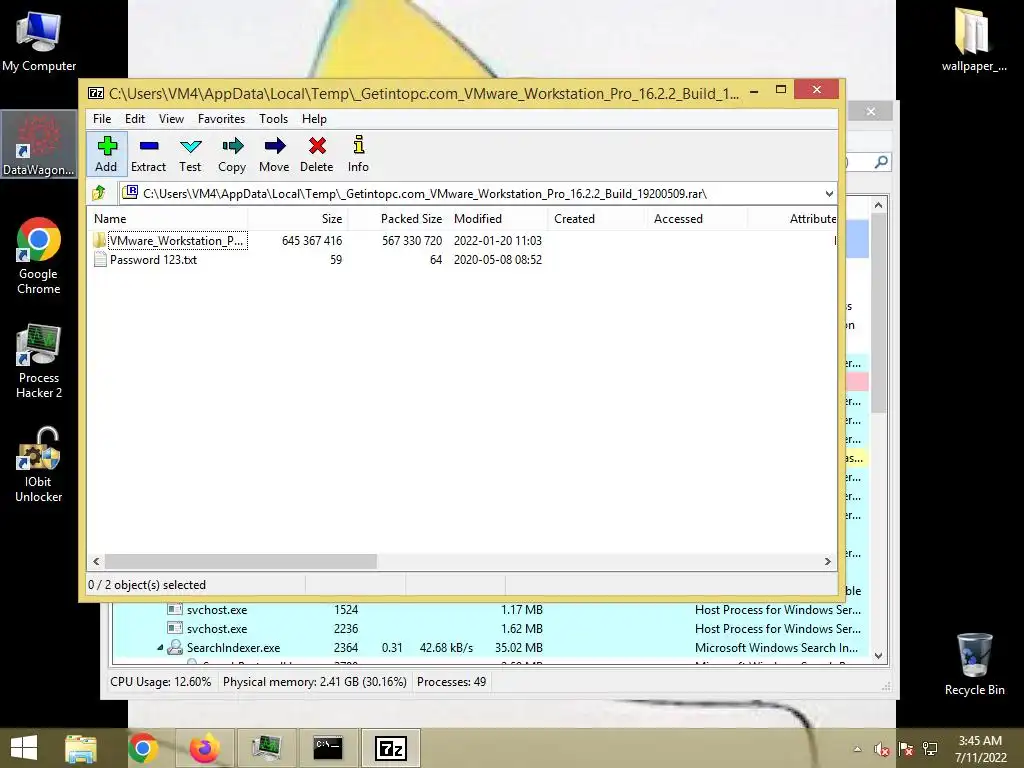This screenshot has width=1024, height=768.
Task: Select the SearchIndexer.exe process row
Action: 490,647
